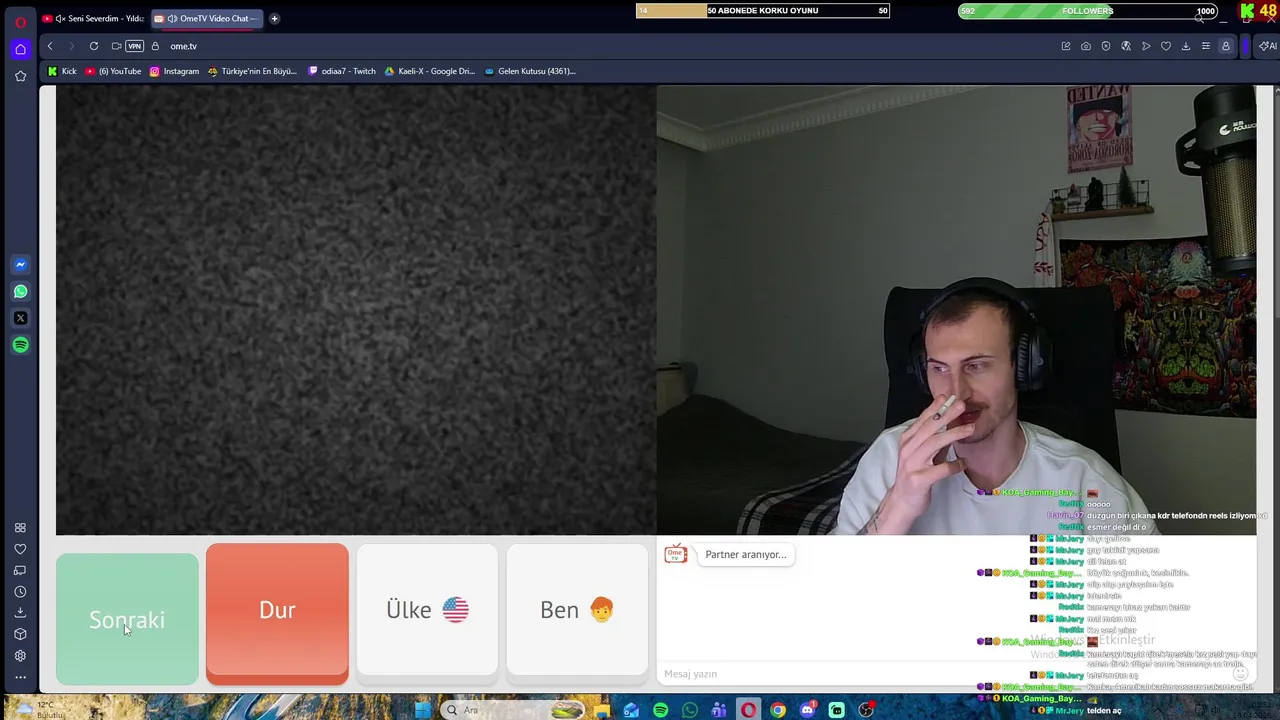Save page with toolbar heart icon
The image size is (1280, 720).
point(1166,46)
